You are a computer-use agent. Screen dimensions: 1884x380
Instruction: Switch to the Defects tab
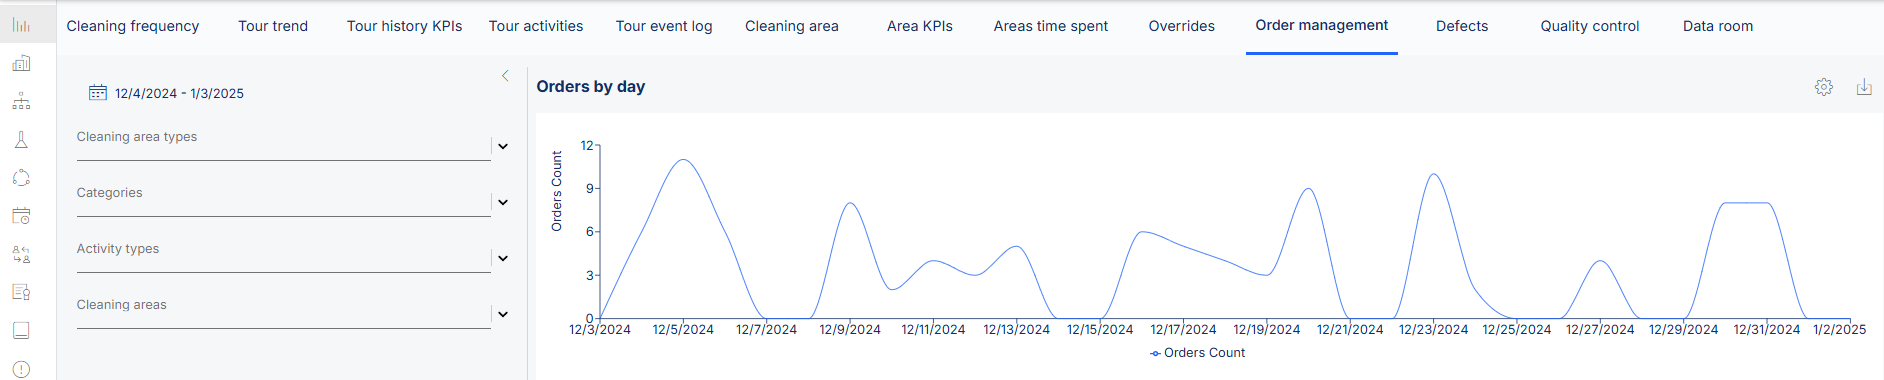click(1462, 26)
